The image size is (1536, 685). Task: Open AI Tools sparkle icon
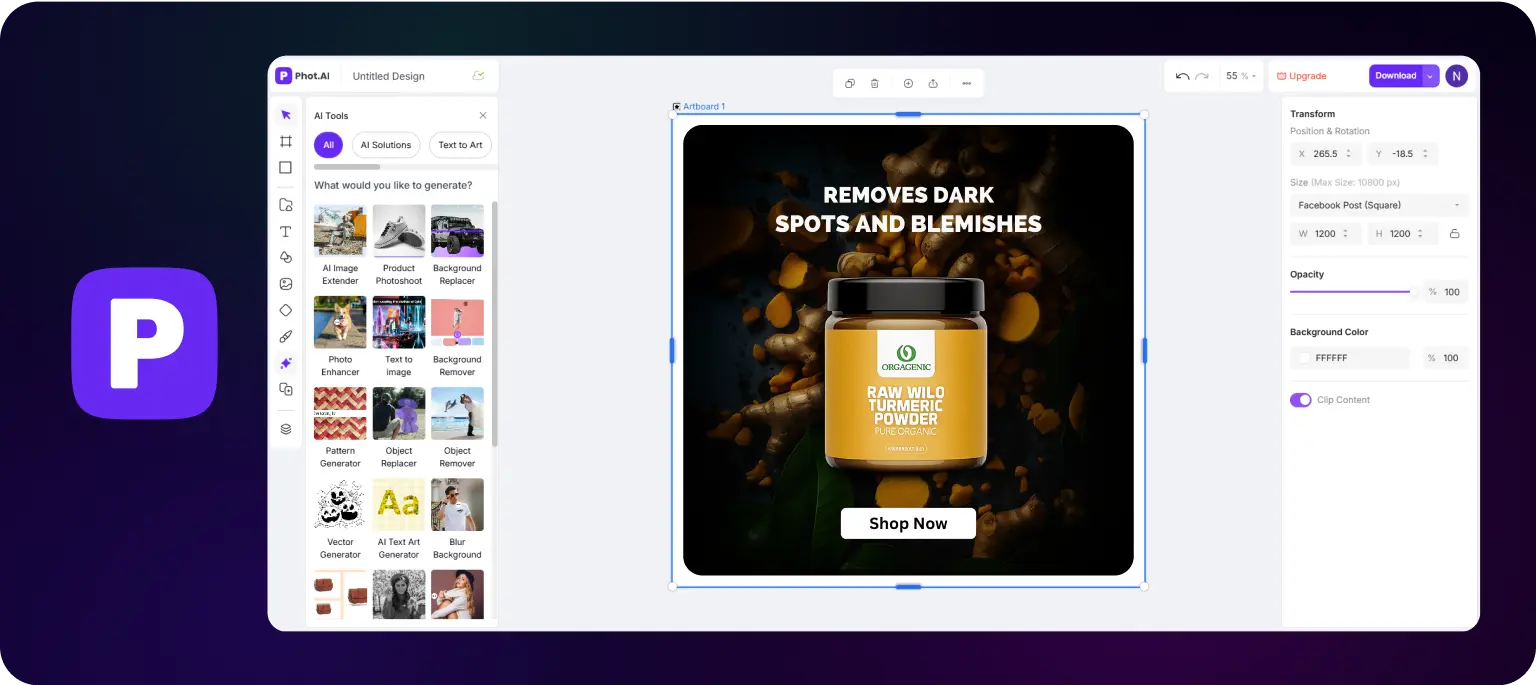[x=285, y=363]
